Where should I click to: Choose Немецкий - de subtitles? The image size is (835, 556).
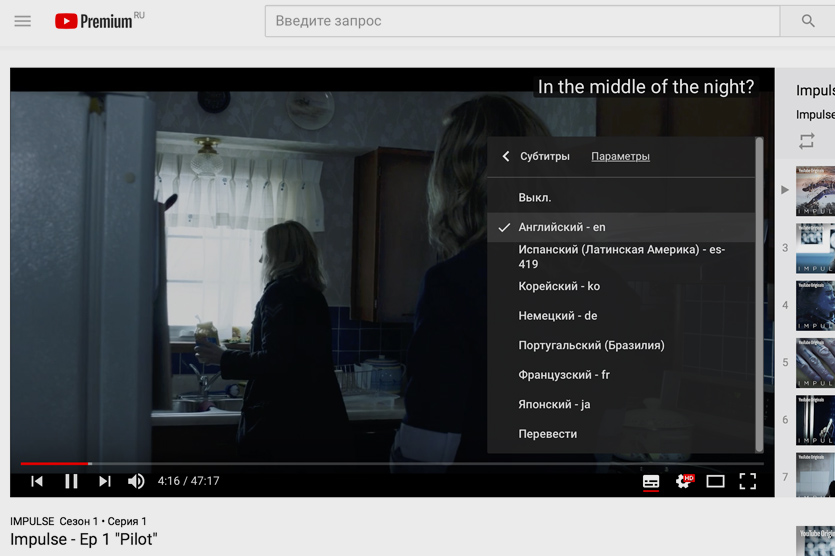(621, 316)
